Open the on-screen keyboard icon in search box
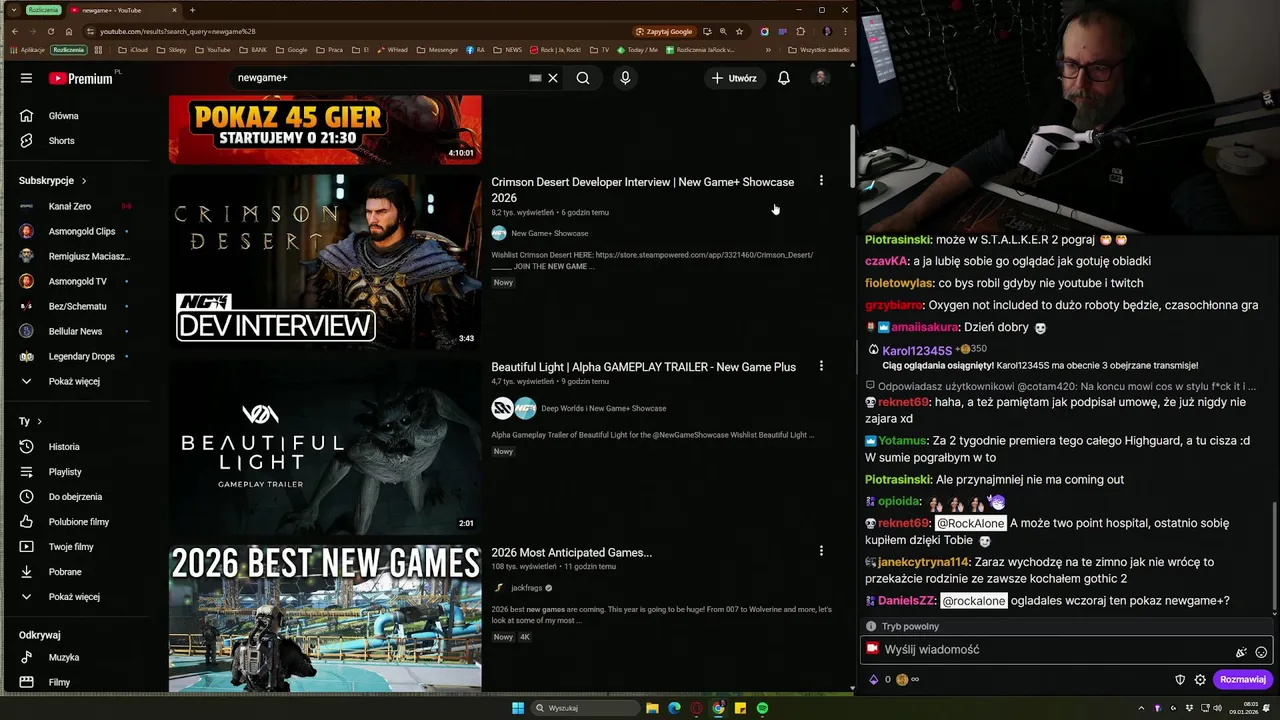 535,78
